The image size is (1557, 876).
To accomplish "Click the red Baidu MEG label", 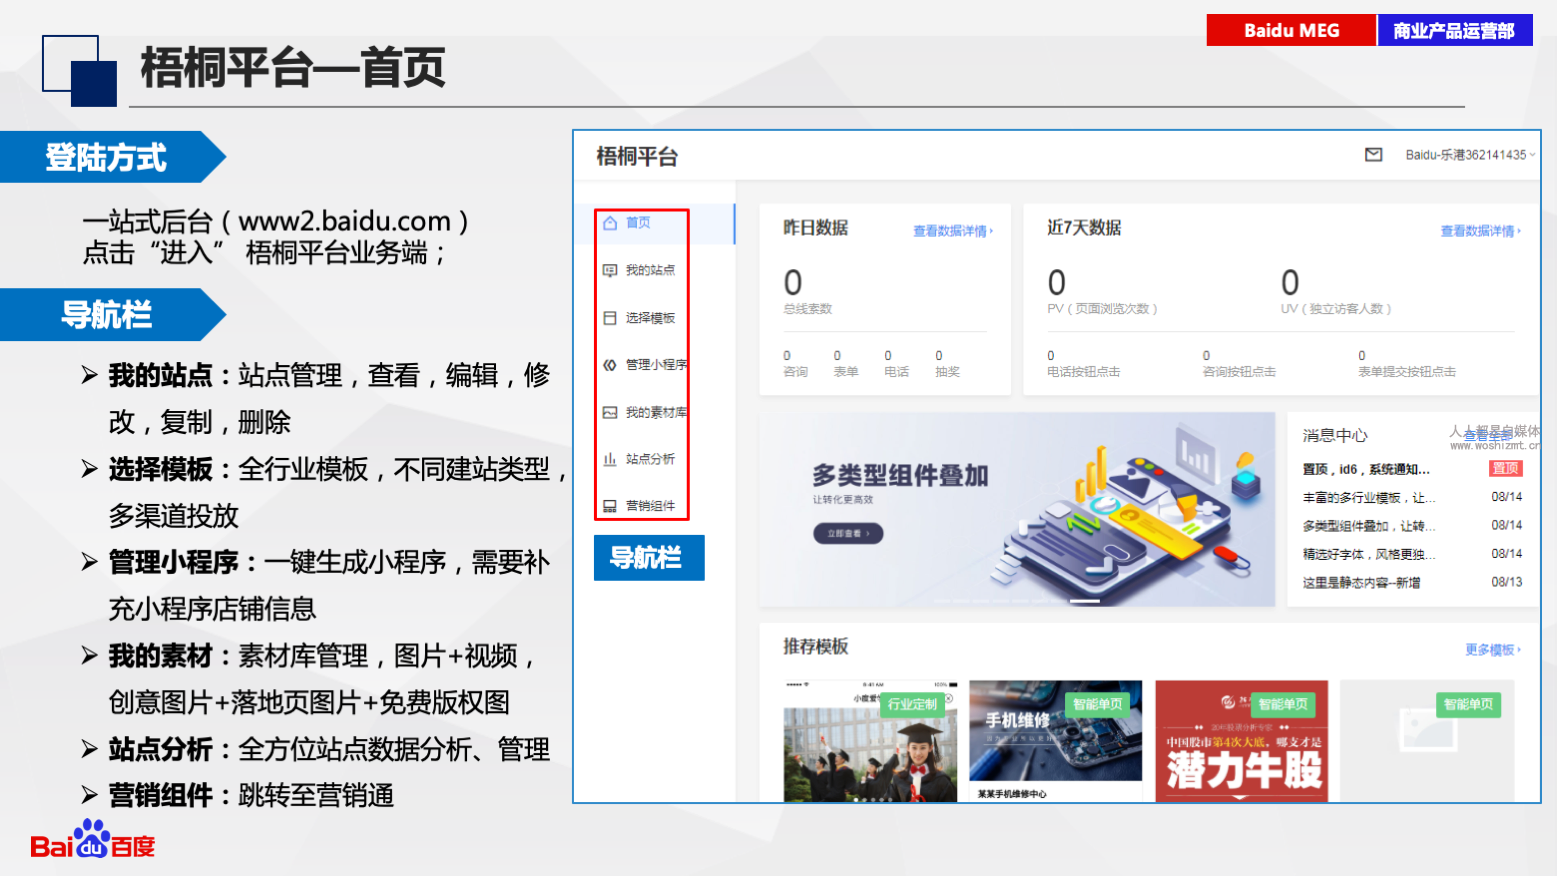I will (x=1291, y=30).
